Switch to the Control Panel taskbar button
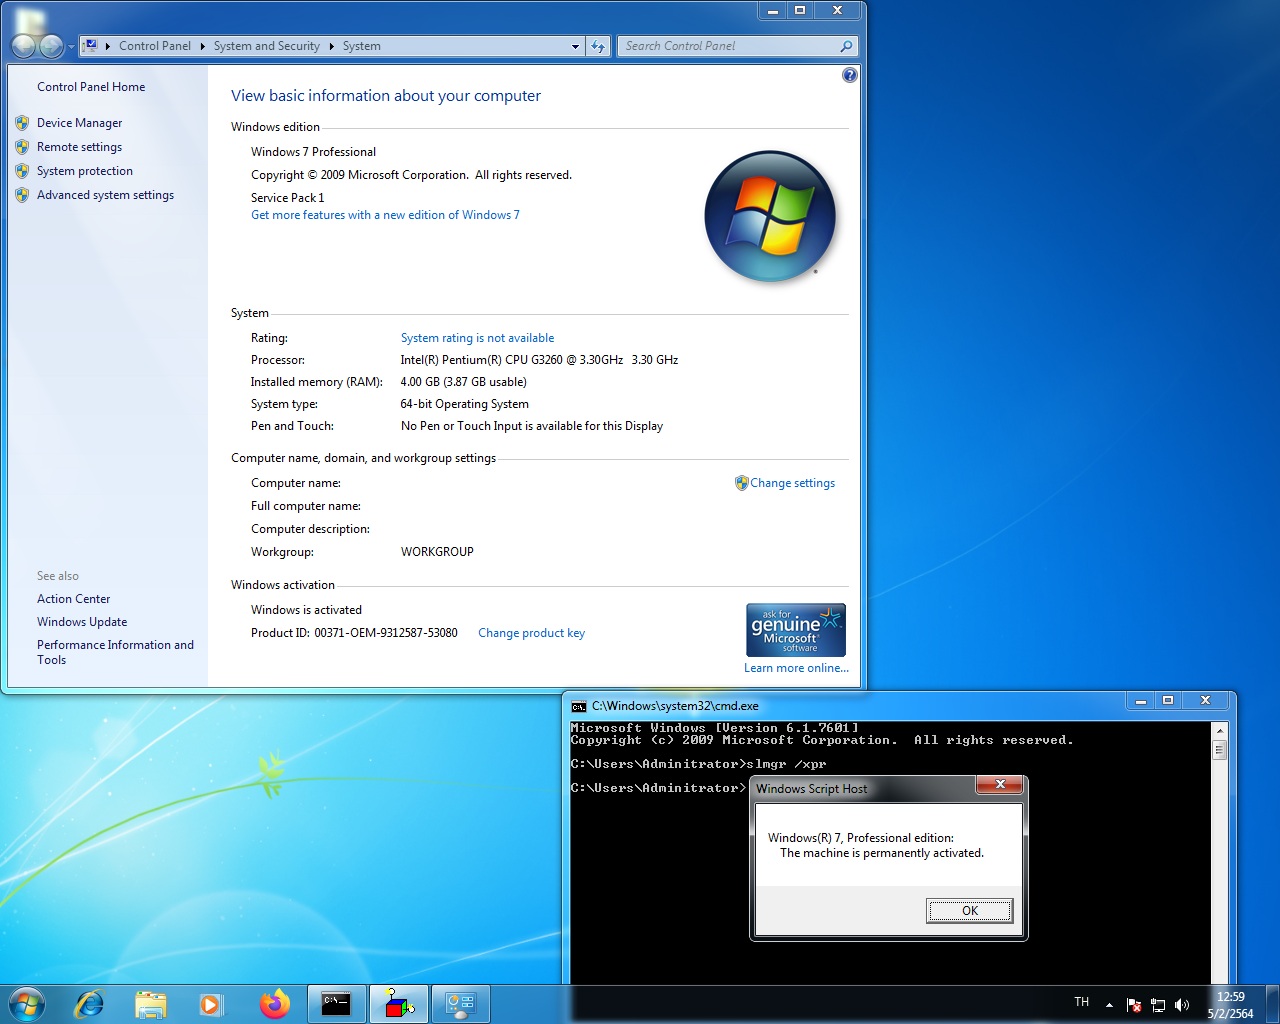The image size is (1280, 1024). click(461, 1004)
